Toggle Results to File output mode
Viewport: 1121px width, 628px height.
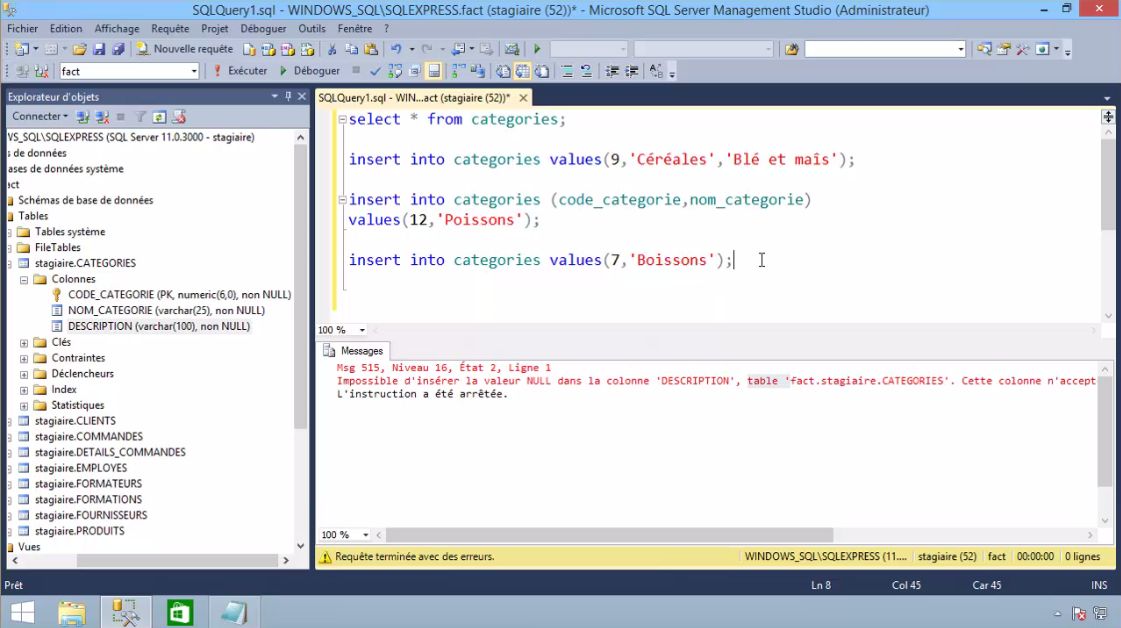point(542,71)
